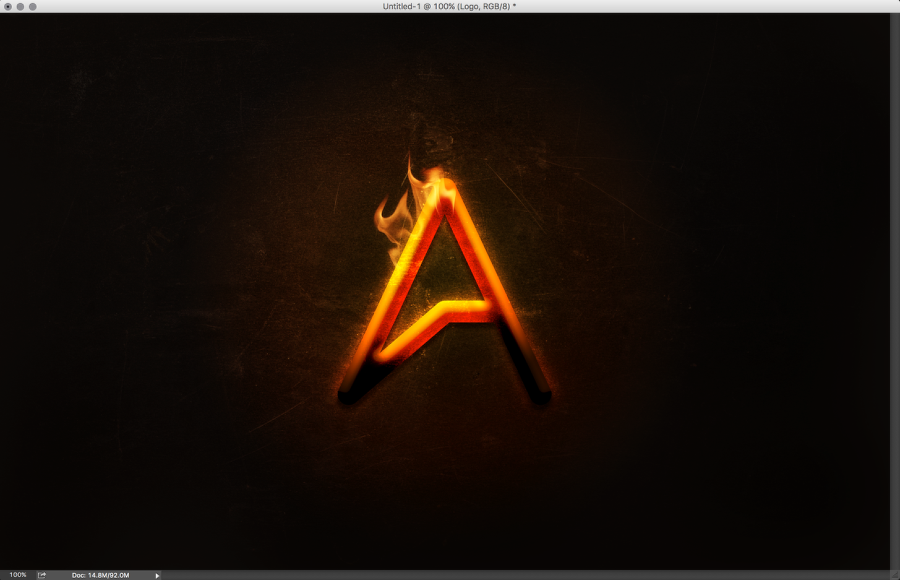The image size is (900, 580).
Task: Click the window resize grip in bottom-right corner
Action: click(894, 575)
